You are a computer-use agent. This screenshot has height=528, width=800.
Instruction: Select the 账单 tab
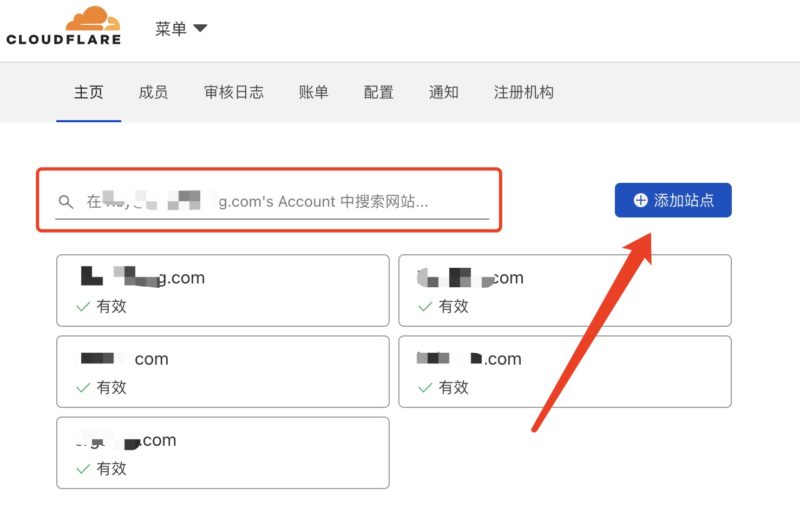click(313, 92)
